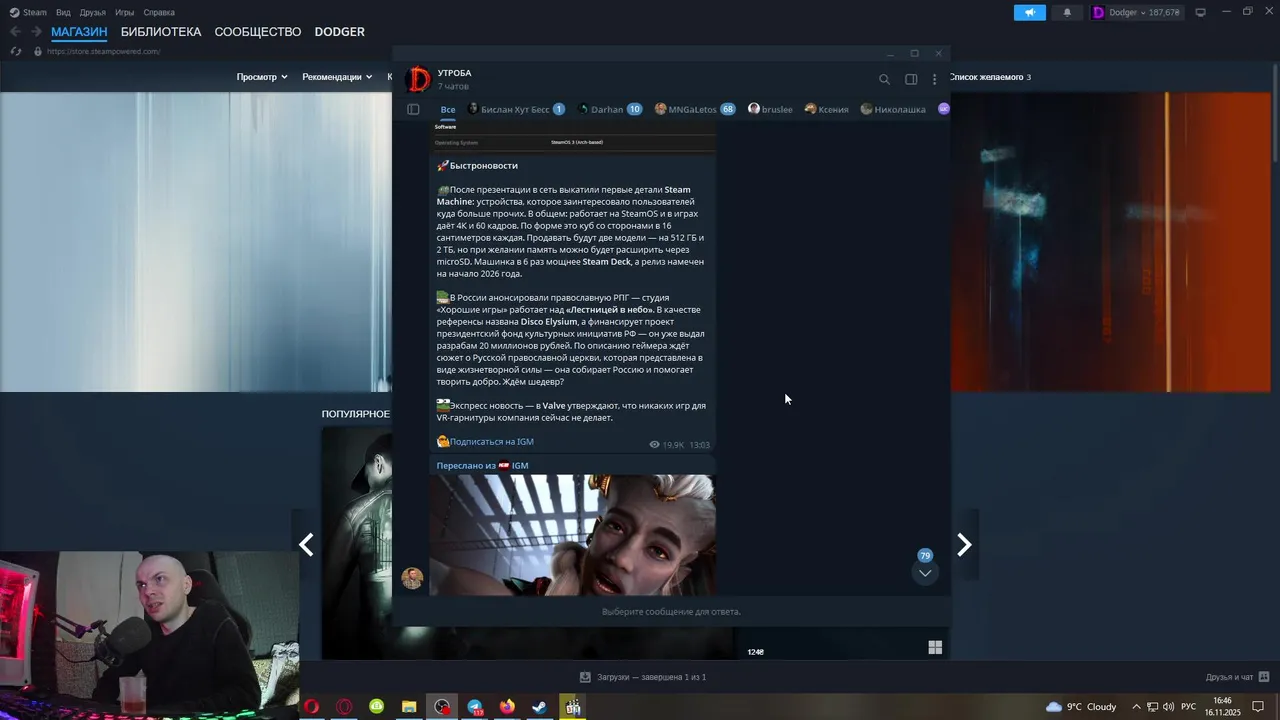This screenshot has height=720, width=1280.
Task: Open File Explorer from taskbar
Action: pyautogui.click(x=409, y=707)
